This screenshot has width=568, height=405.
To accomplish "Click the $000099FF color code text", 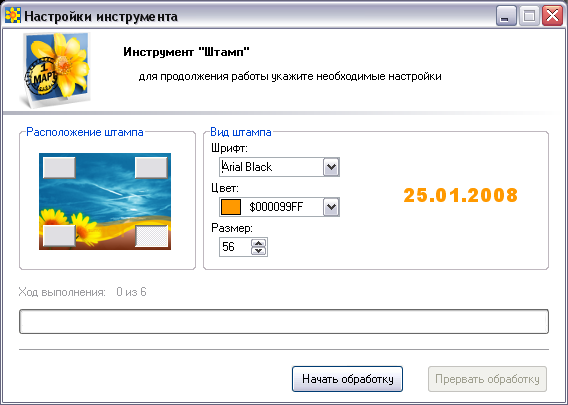I will [x=276, y=207].
